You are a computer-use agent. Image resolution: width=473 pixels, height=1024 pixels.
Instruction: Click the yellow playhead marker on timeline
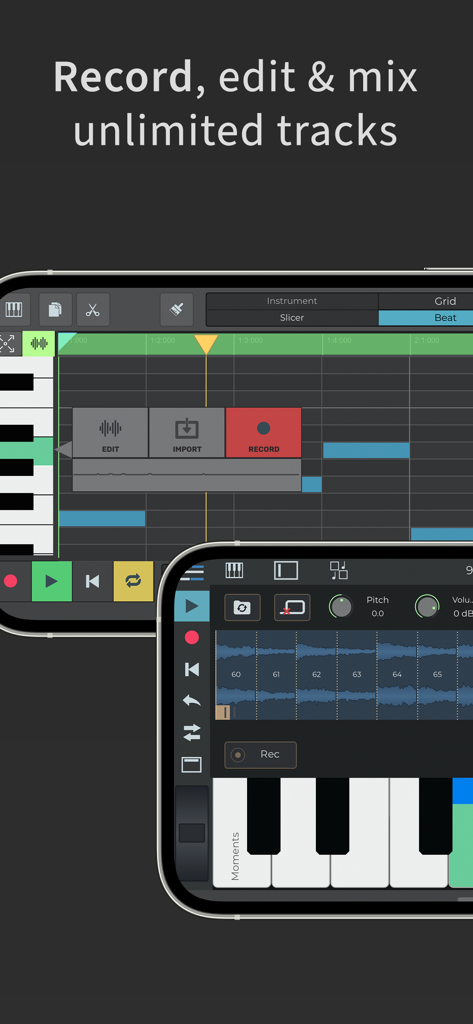point(206,344)
